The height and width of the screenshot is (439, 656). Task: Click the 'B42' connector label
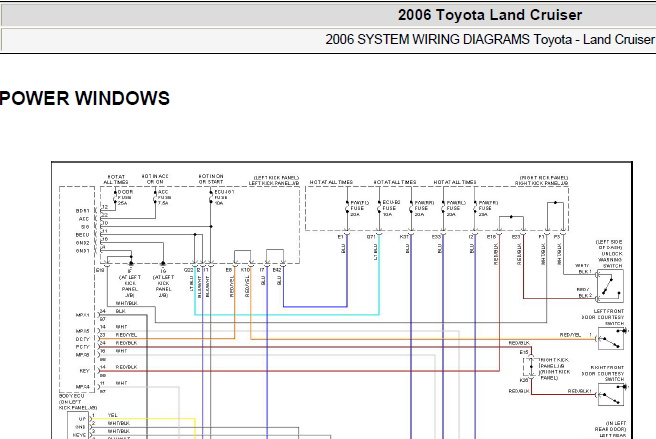pyautogui.click(x=277, y=270)
